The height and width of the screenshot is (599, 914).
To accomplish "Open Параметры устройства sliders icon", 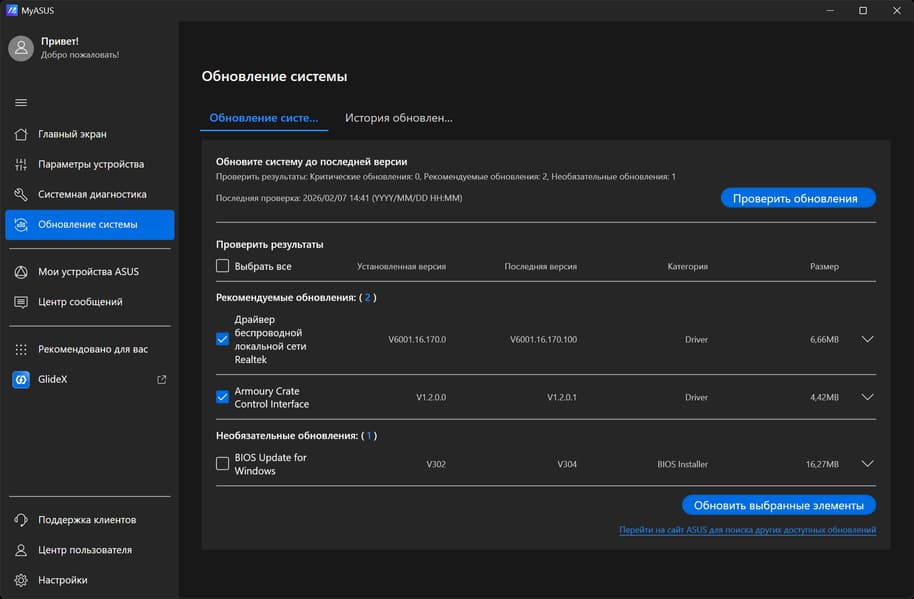I will (21, 164).
